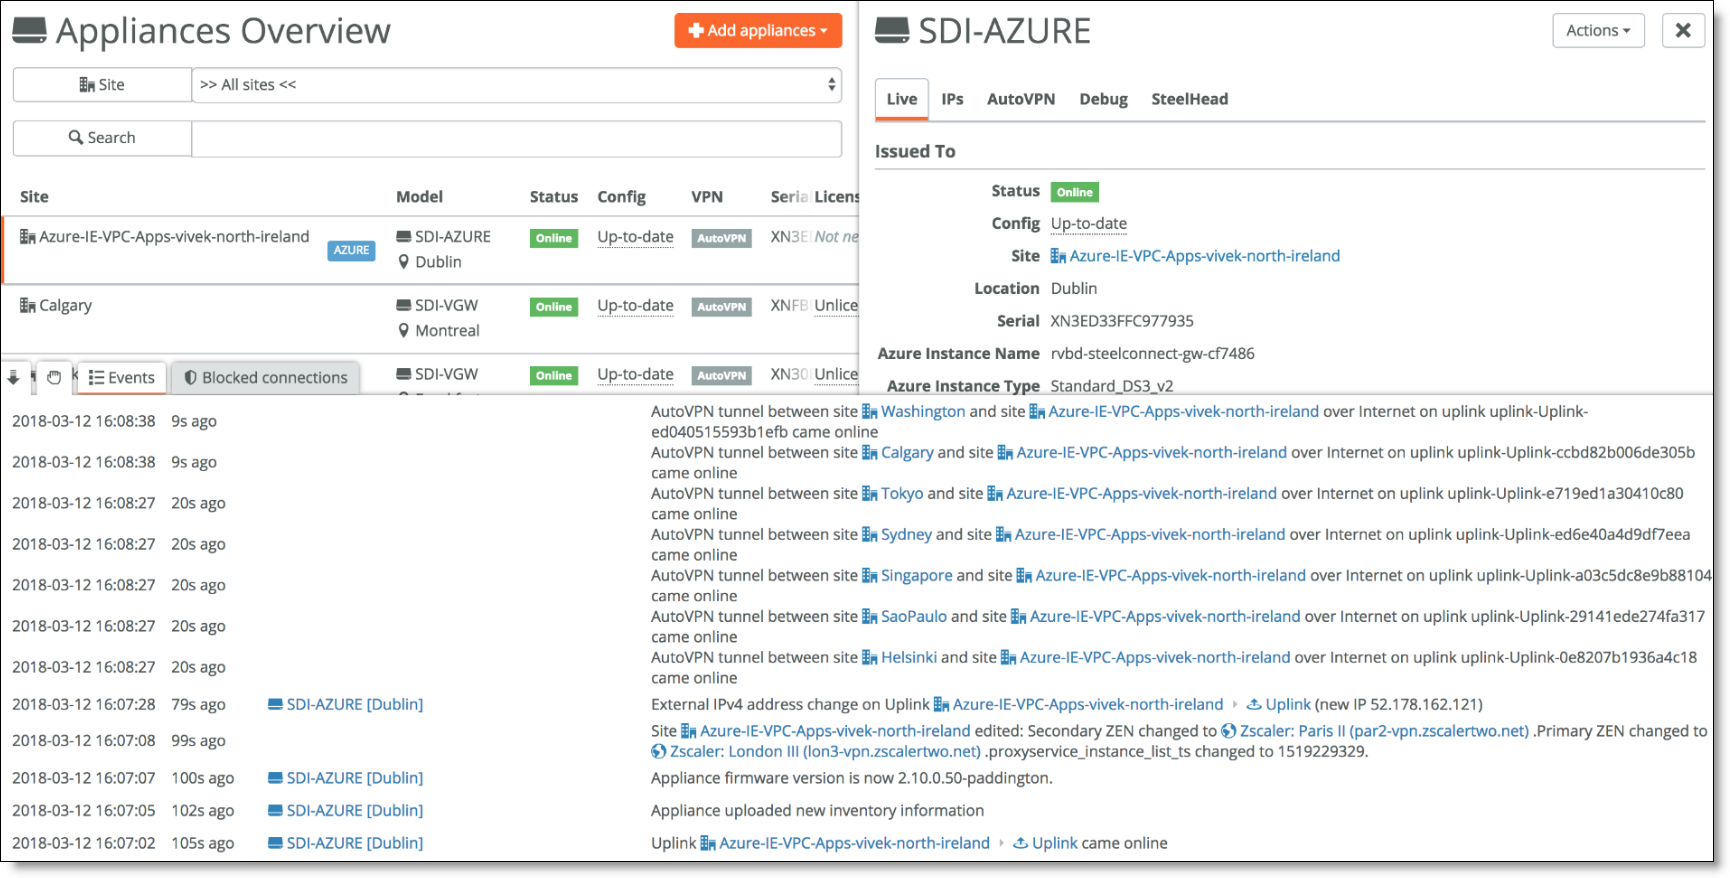Click firmware version 2.10.0.50-paddington event text

click(851, 777)
